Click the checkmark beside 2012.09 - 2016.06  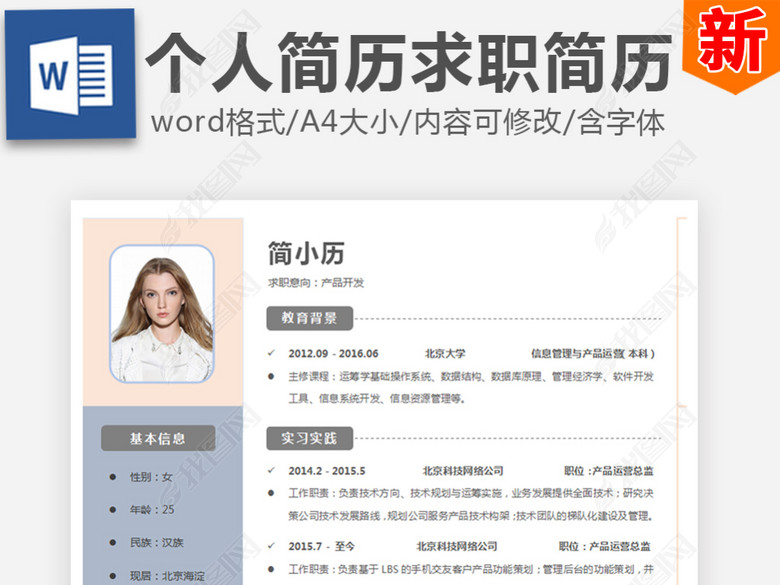tap(272, 353)
